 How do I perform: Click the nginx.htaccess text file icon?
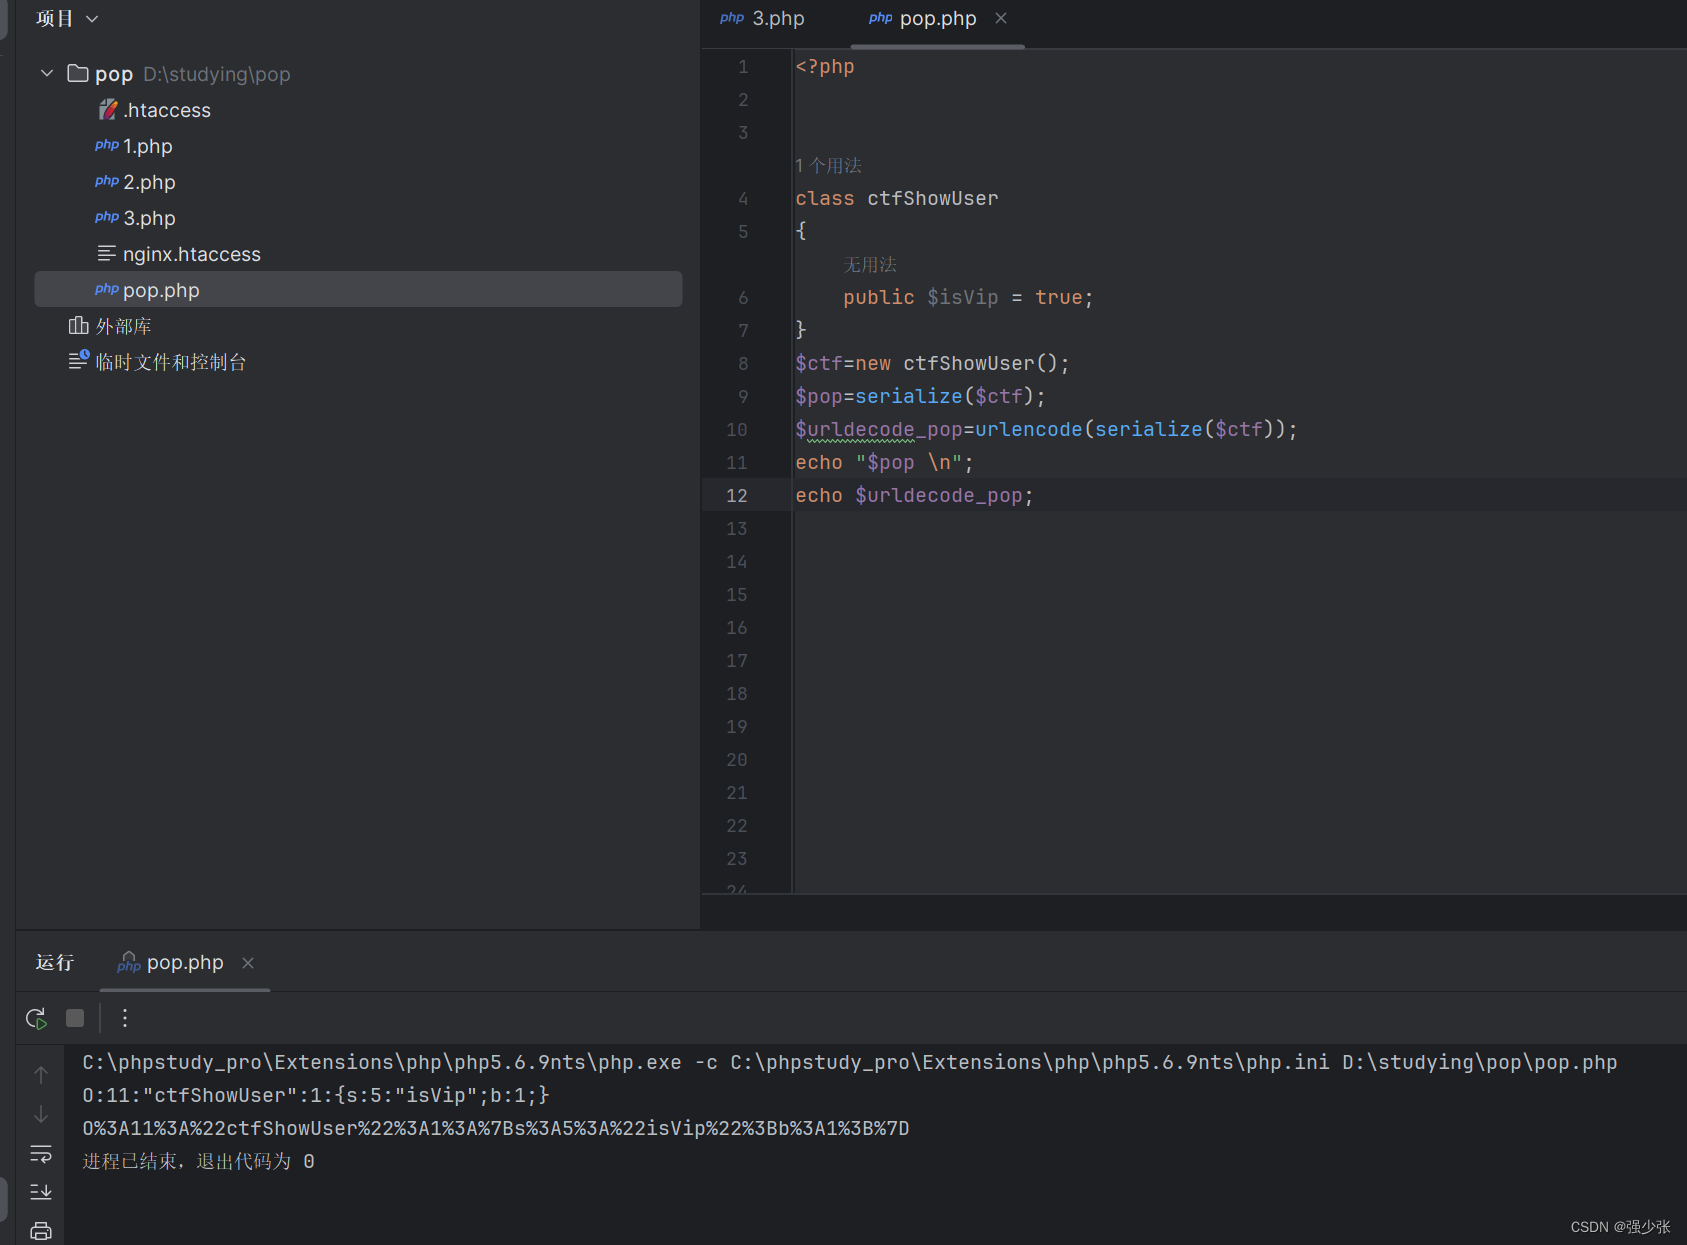pos(106,254)
